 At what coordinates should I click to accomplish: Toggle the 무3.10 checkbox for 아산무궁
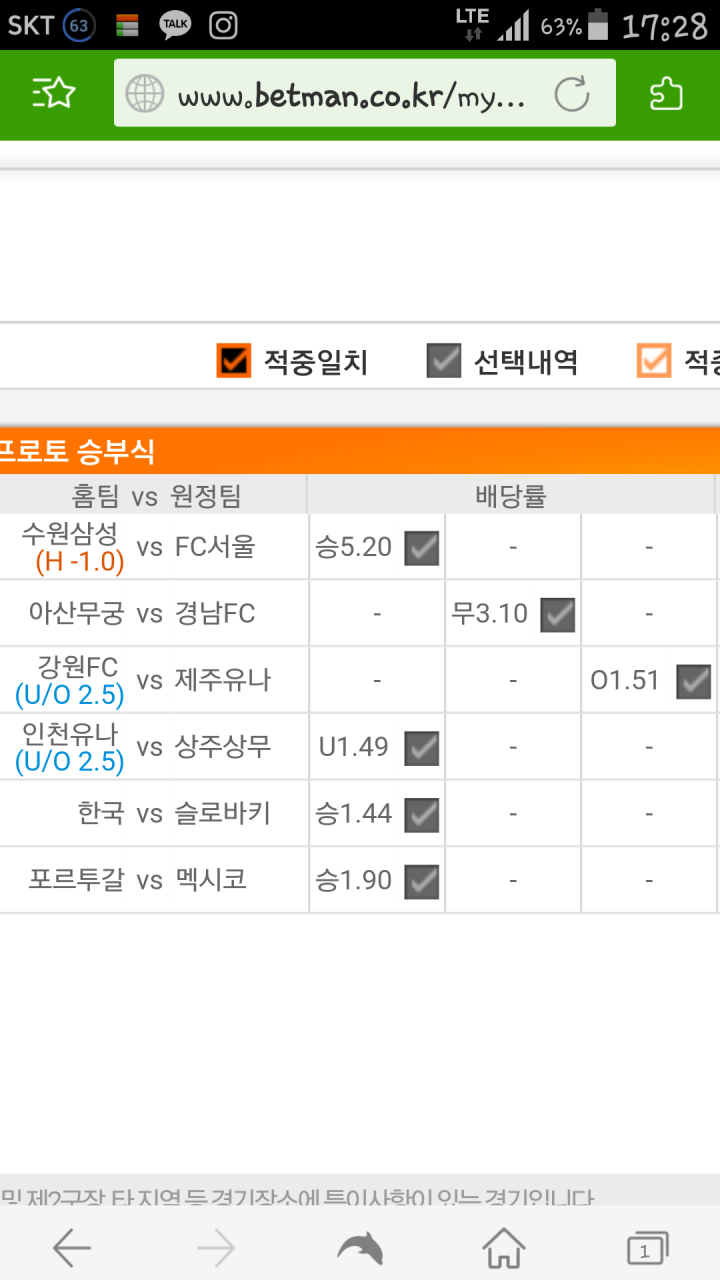(x=557, y=615)
